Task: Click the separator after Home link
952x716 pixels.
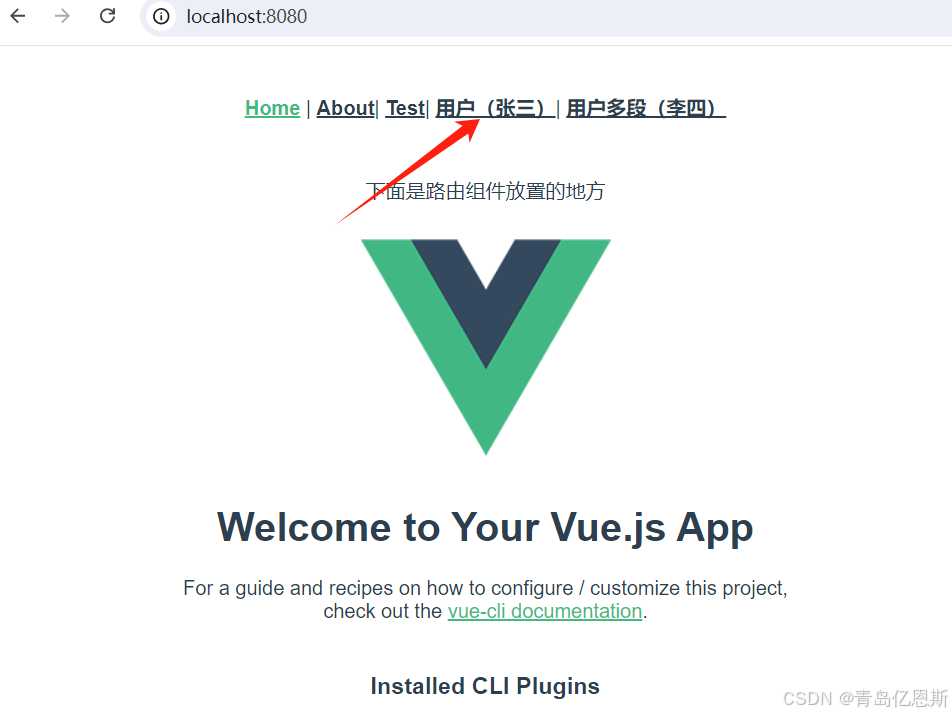Action: point(308,109)
